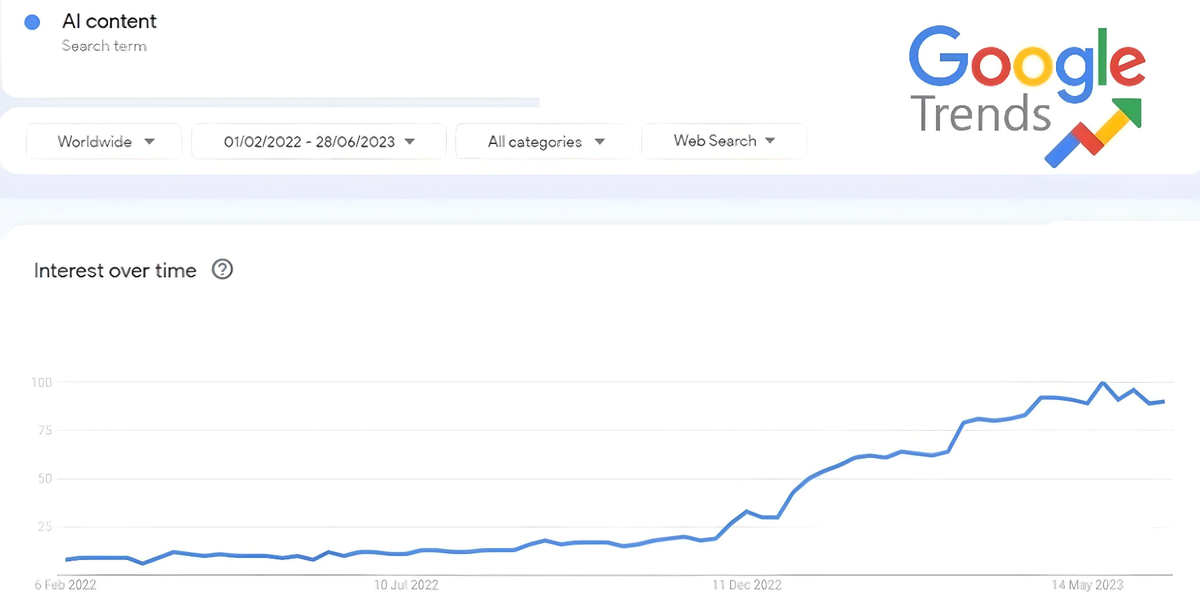Click the blue AI content legend dot

(x=32, y=21)
